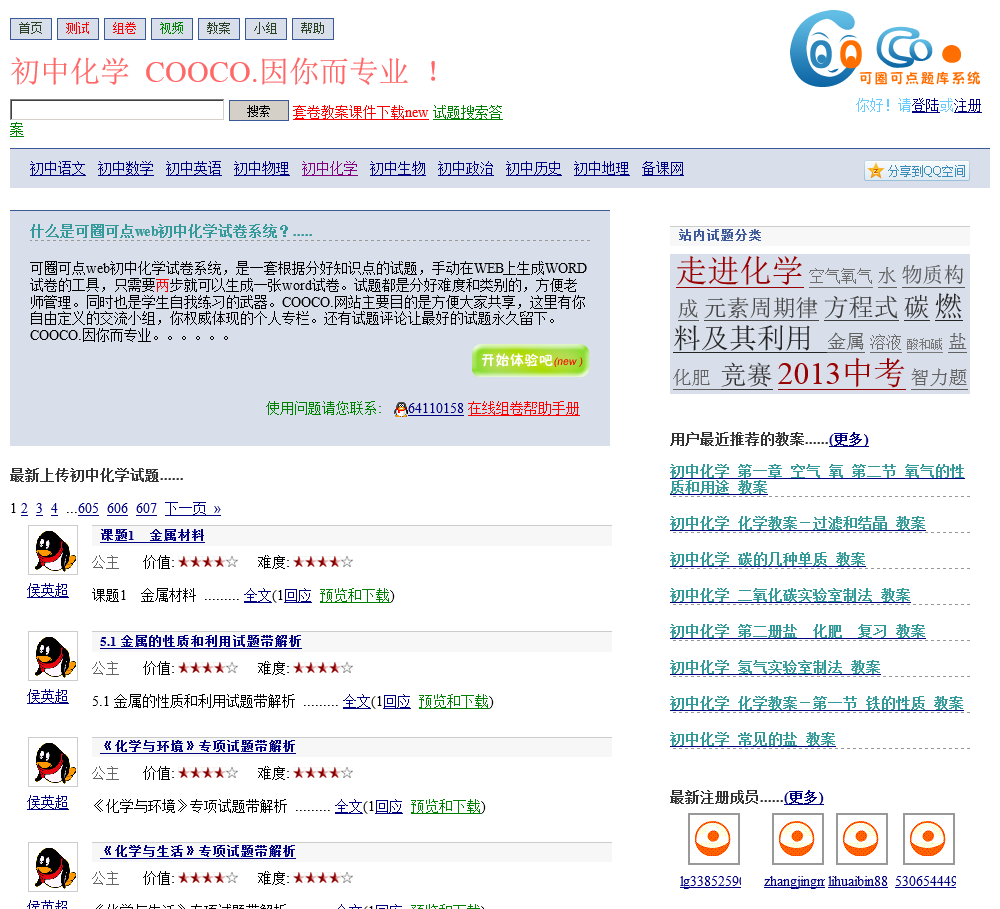1000x909 pixels.
Task: Click 下一页 » next page link
Action: point(193,508)
